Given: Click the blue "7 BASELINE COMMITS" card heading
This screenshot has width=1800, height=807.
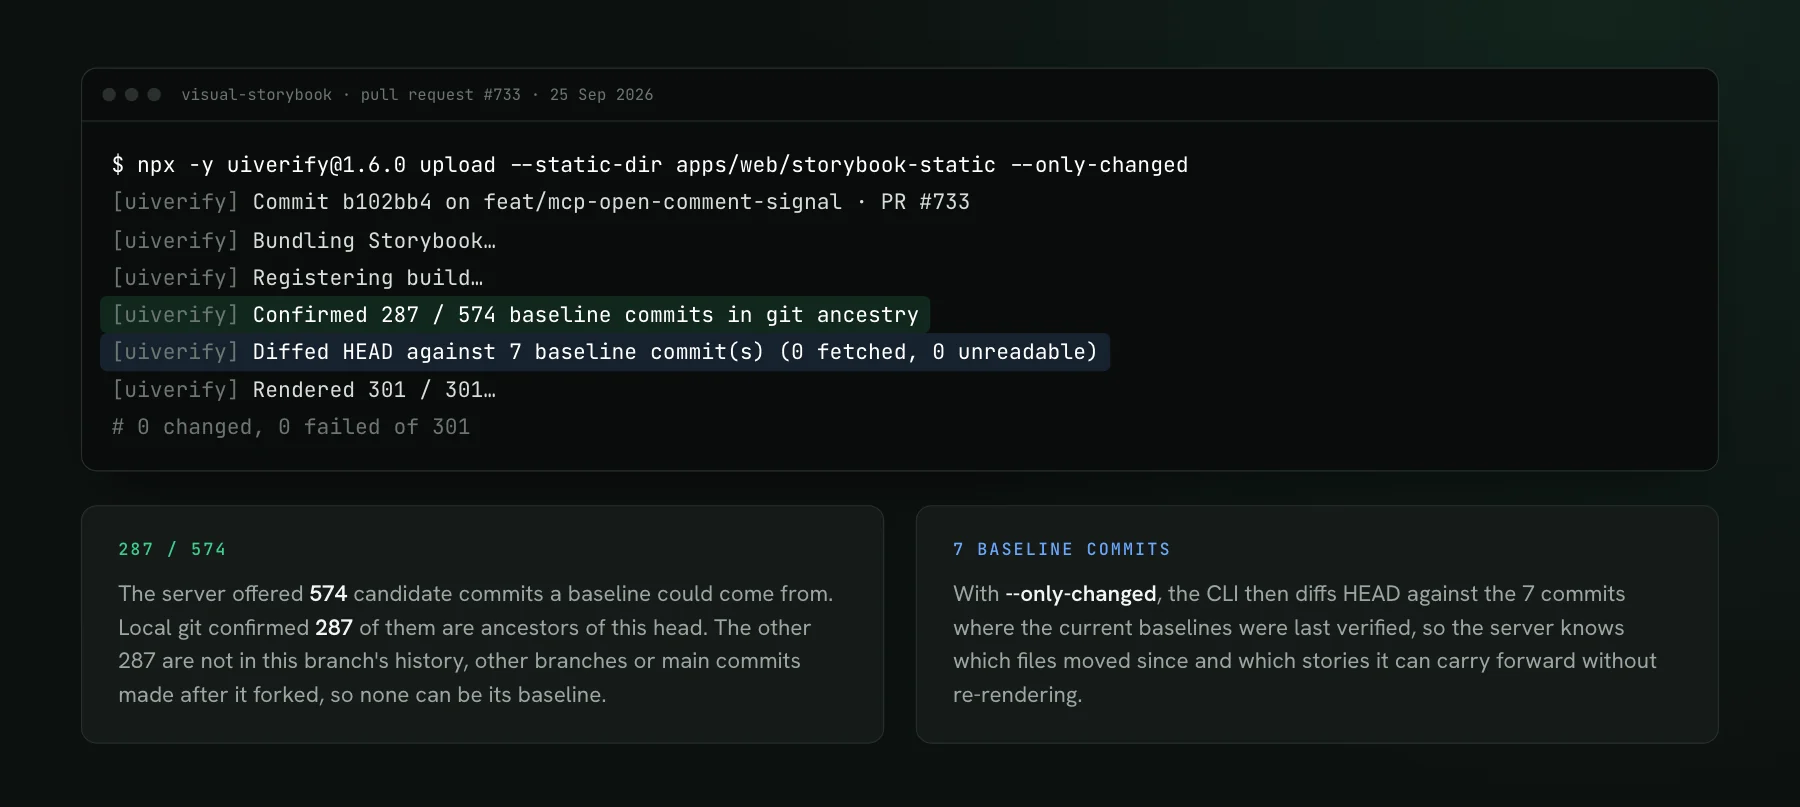Looking at the screenshot, I should pos(1061,549).
